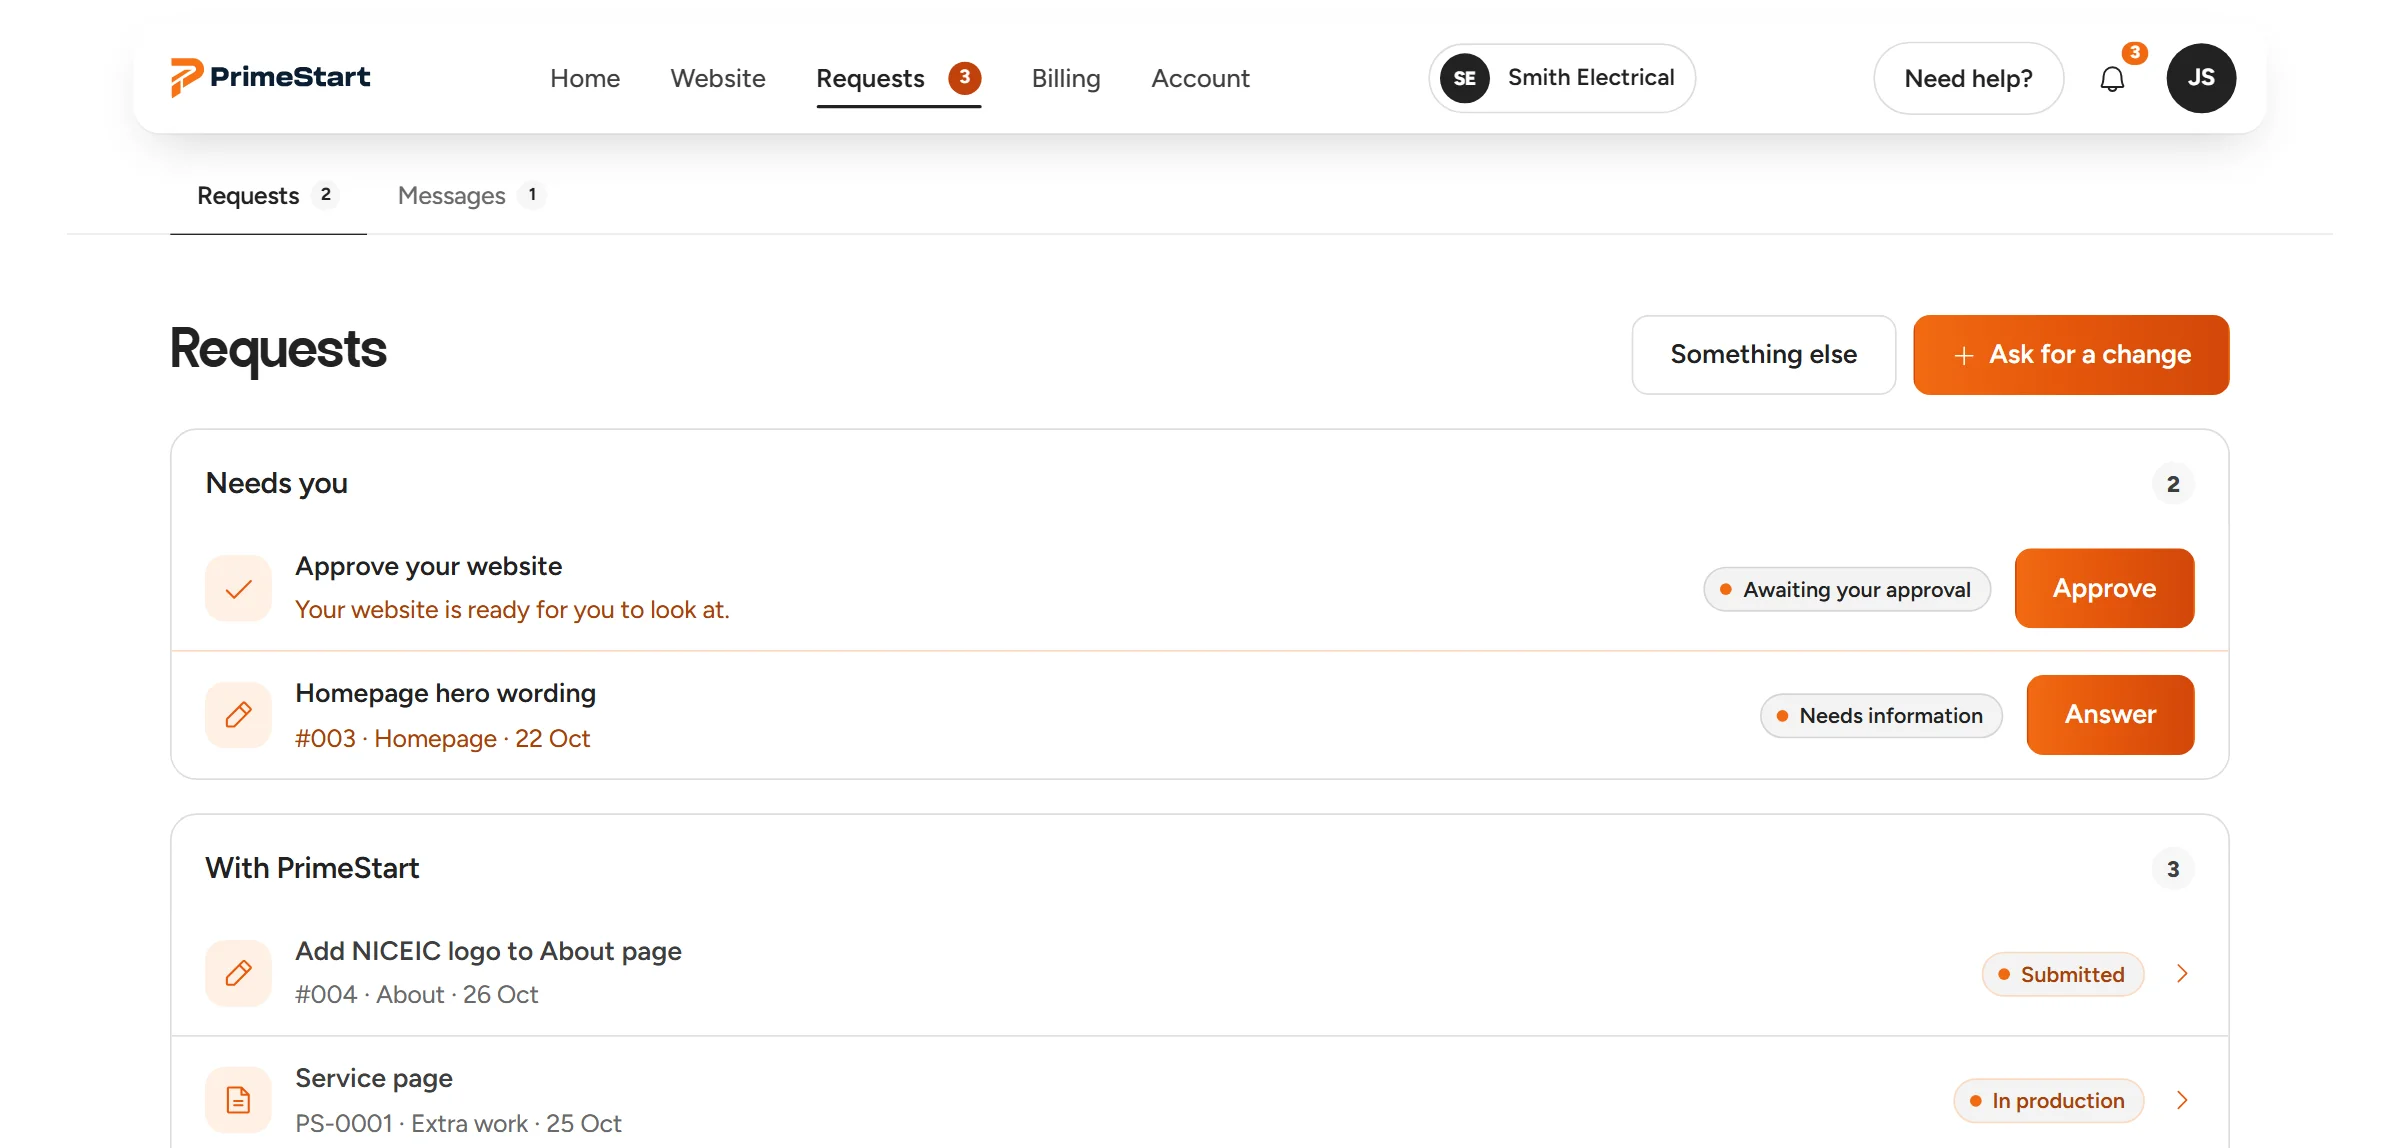The image size is (2400, 1148).
Task: Open Add NICEIC logo to About page title
Action: (488, 951)
